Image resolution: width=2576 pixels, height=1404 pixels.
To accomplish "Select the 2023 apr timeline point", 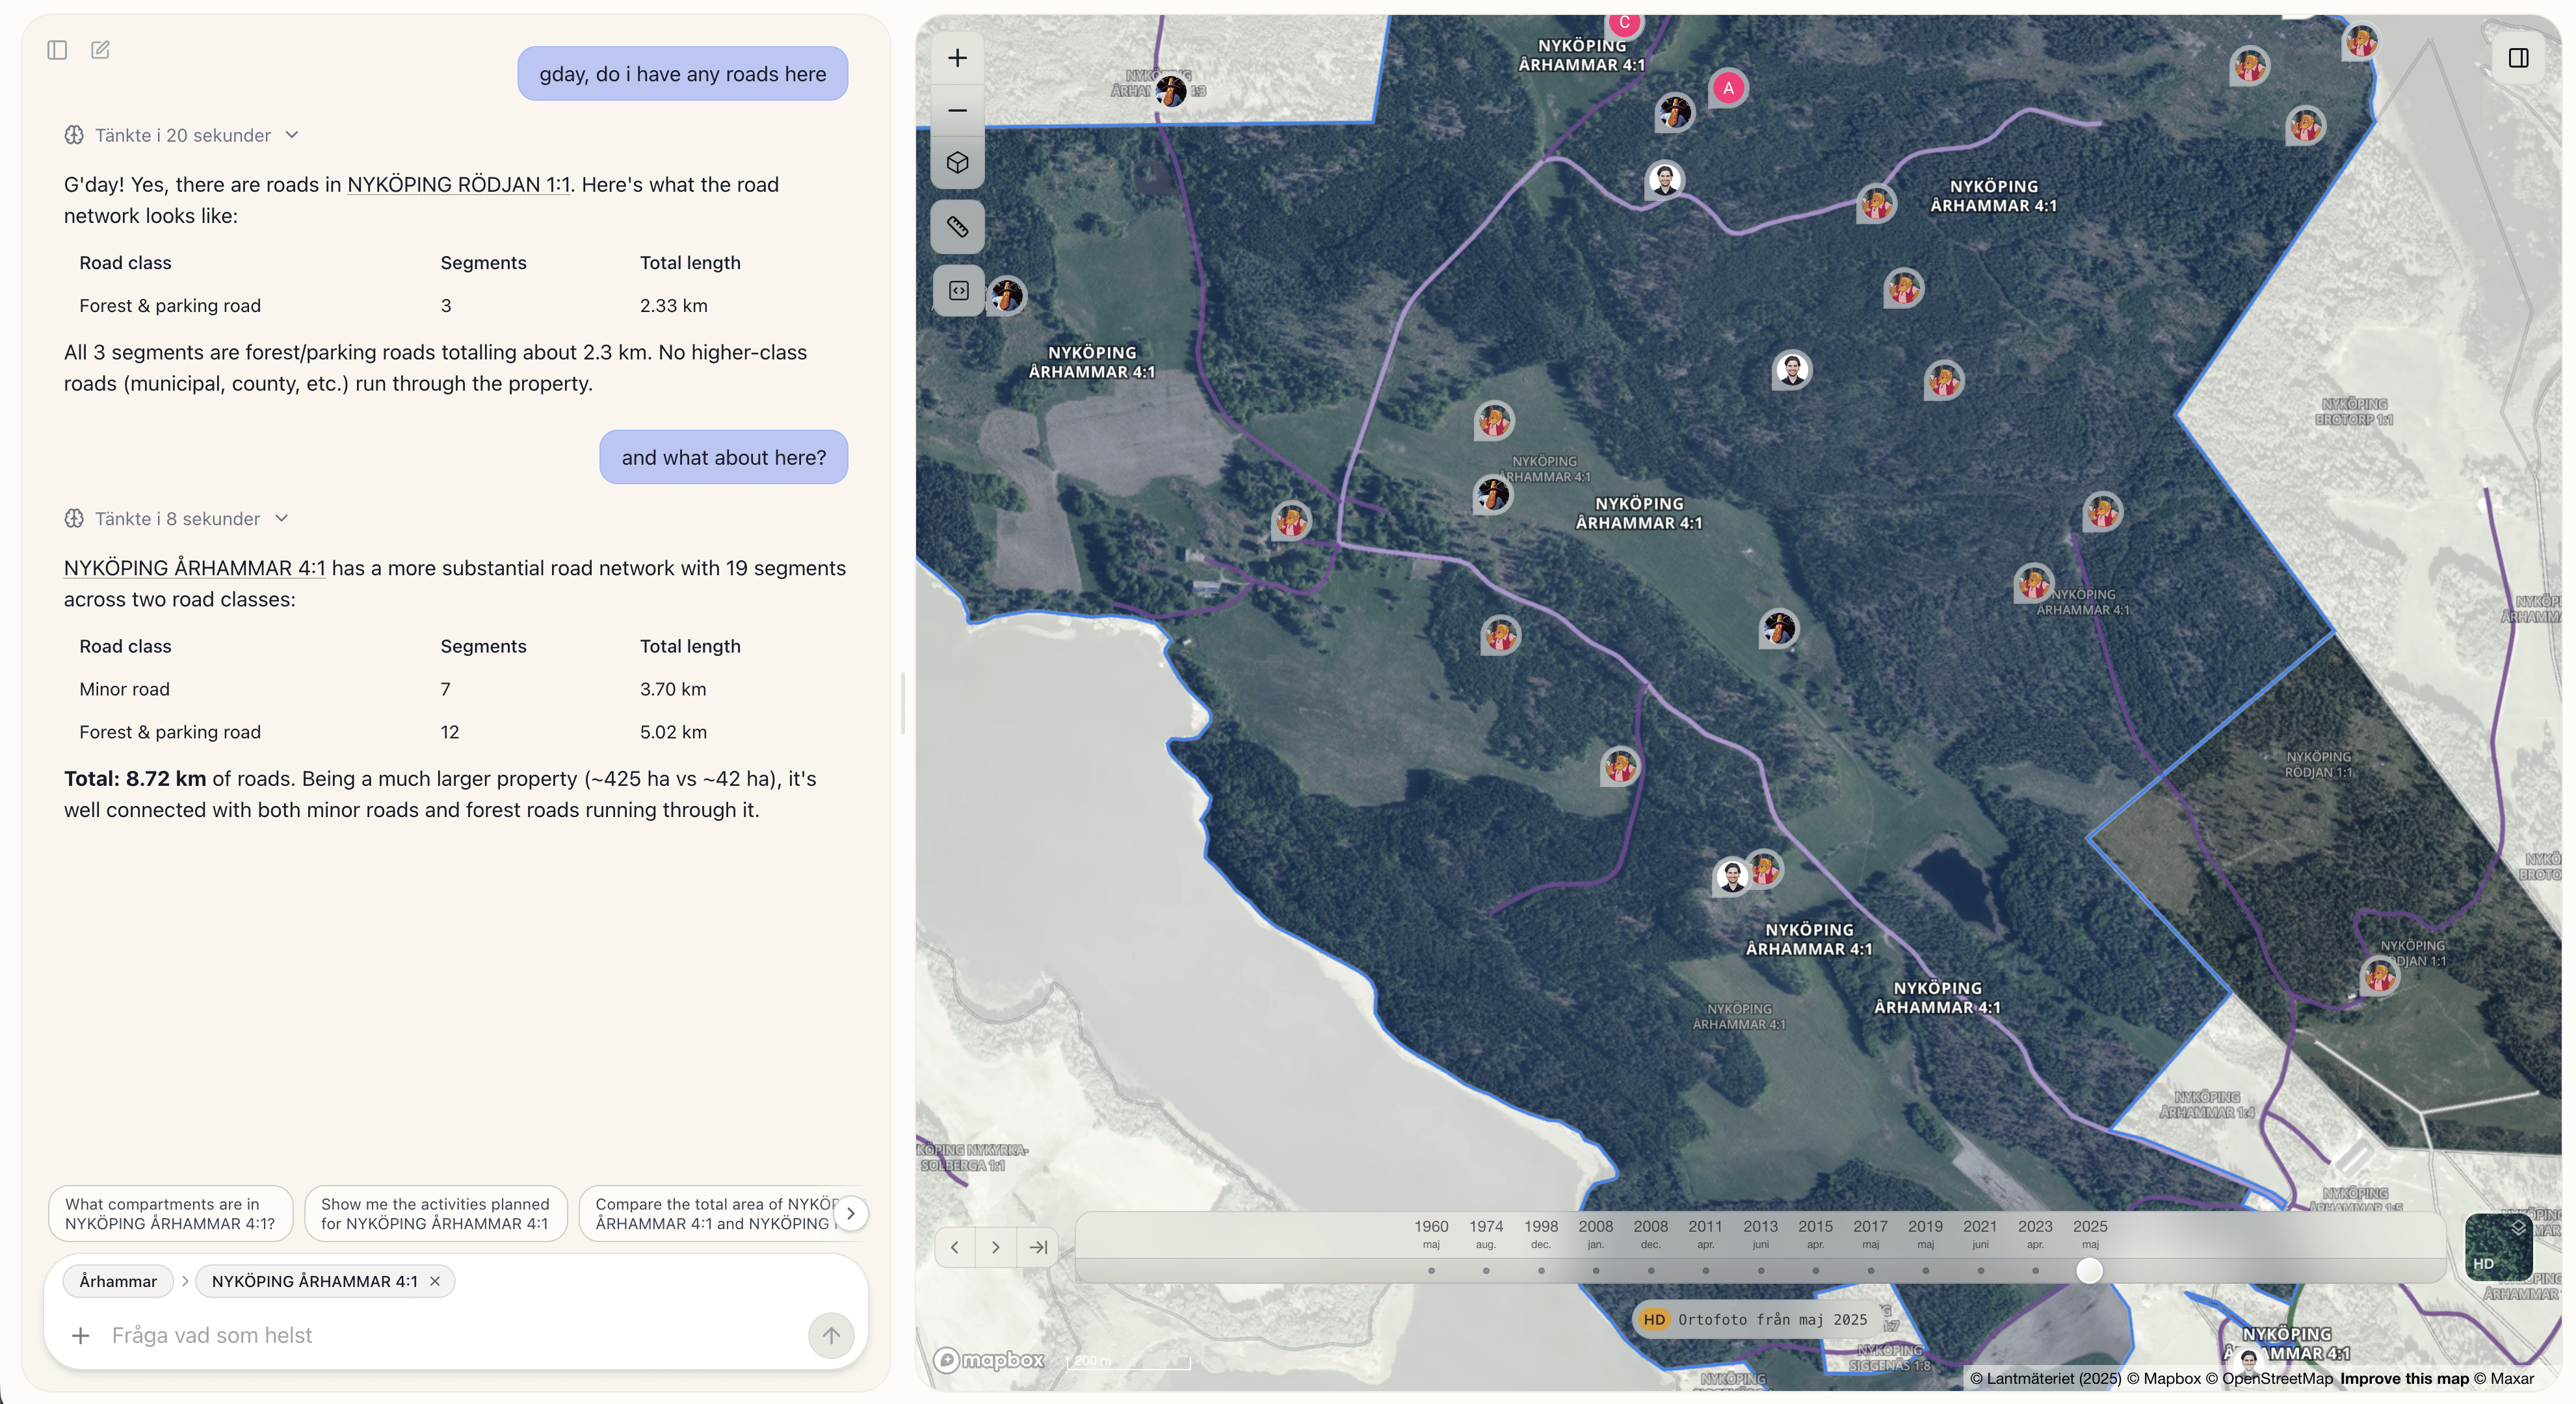I will coord(2035,1270).
